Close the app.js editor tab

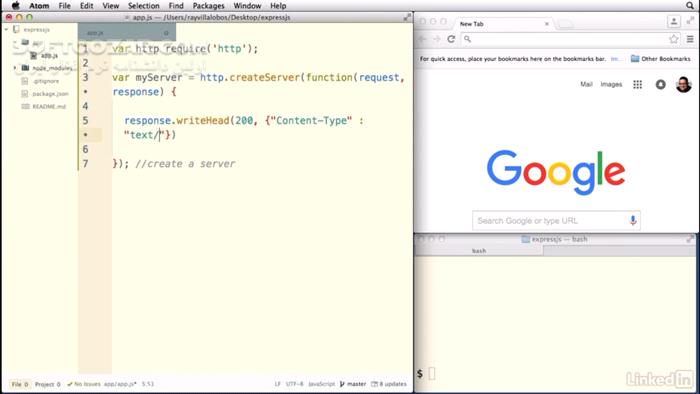point(166,33)
